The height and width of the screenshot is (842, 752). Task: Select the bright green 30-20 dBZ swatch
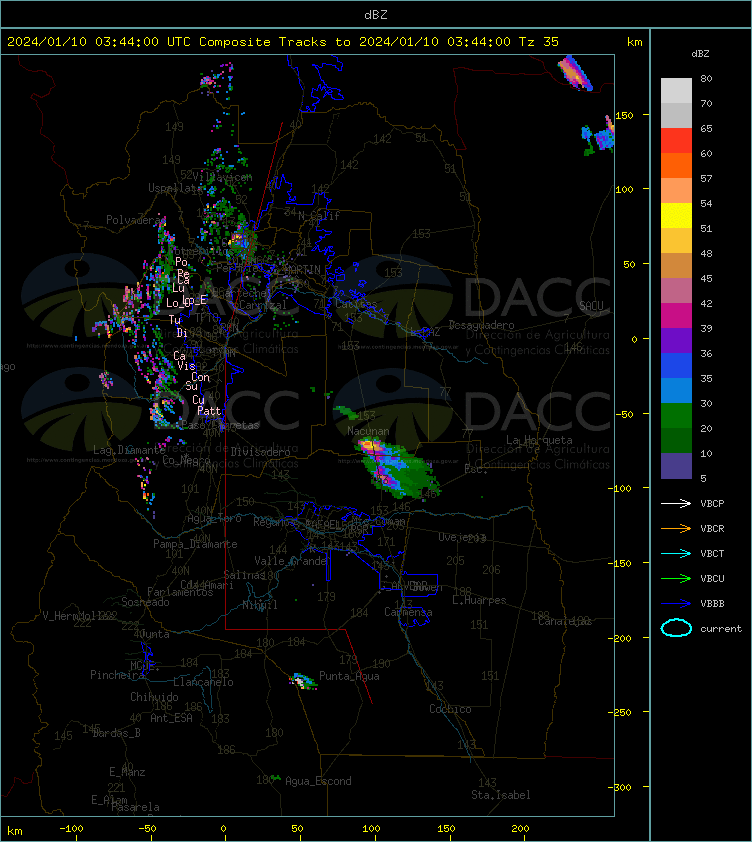(x=676, y=416)
